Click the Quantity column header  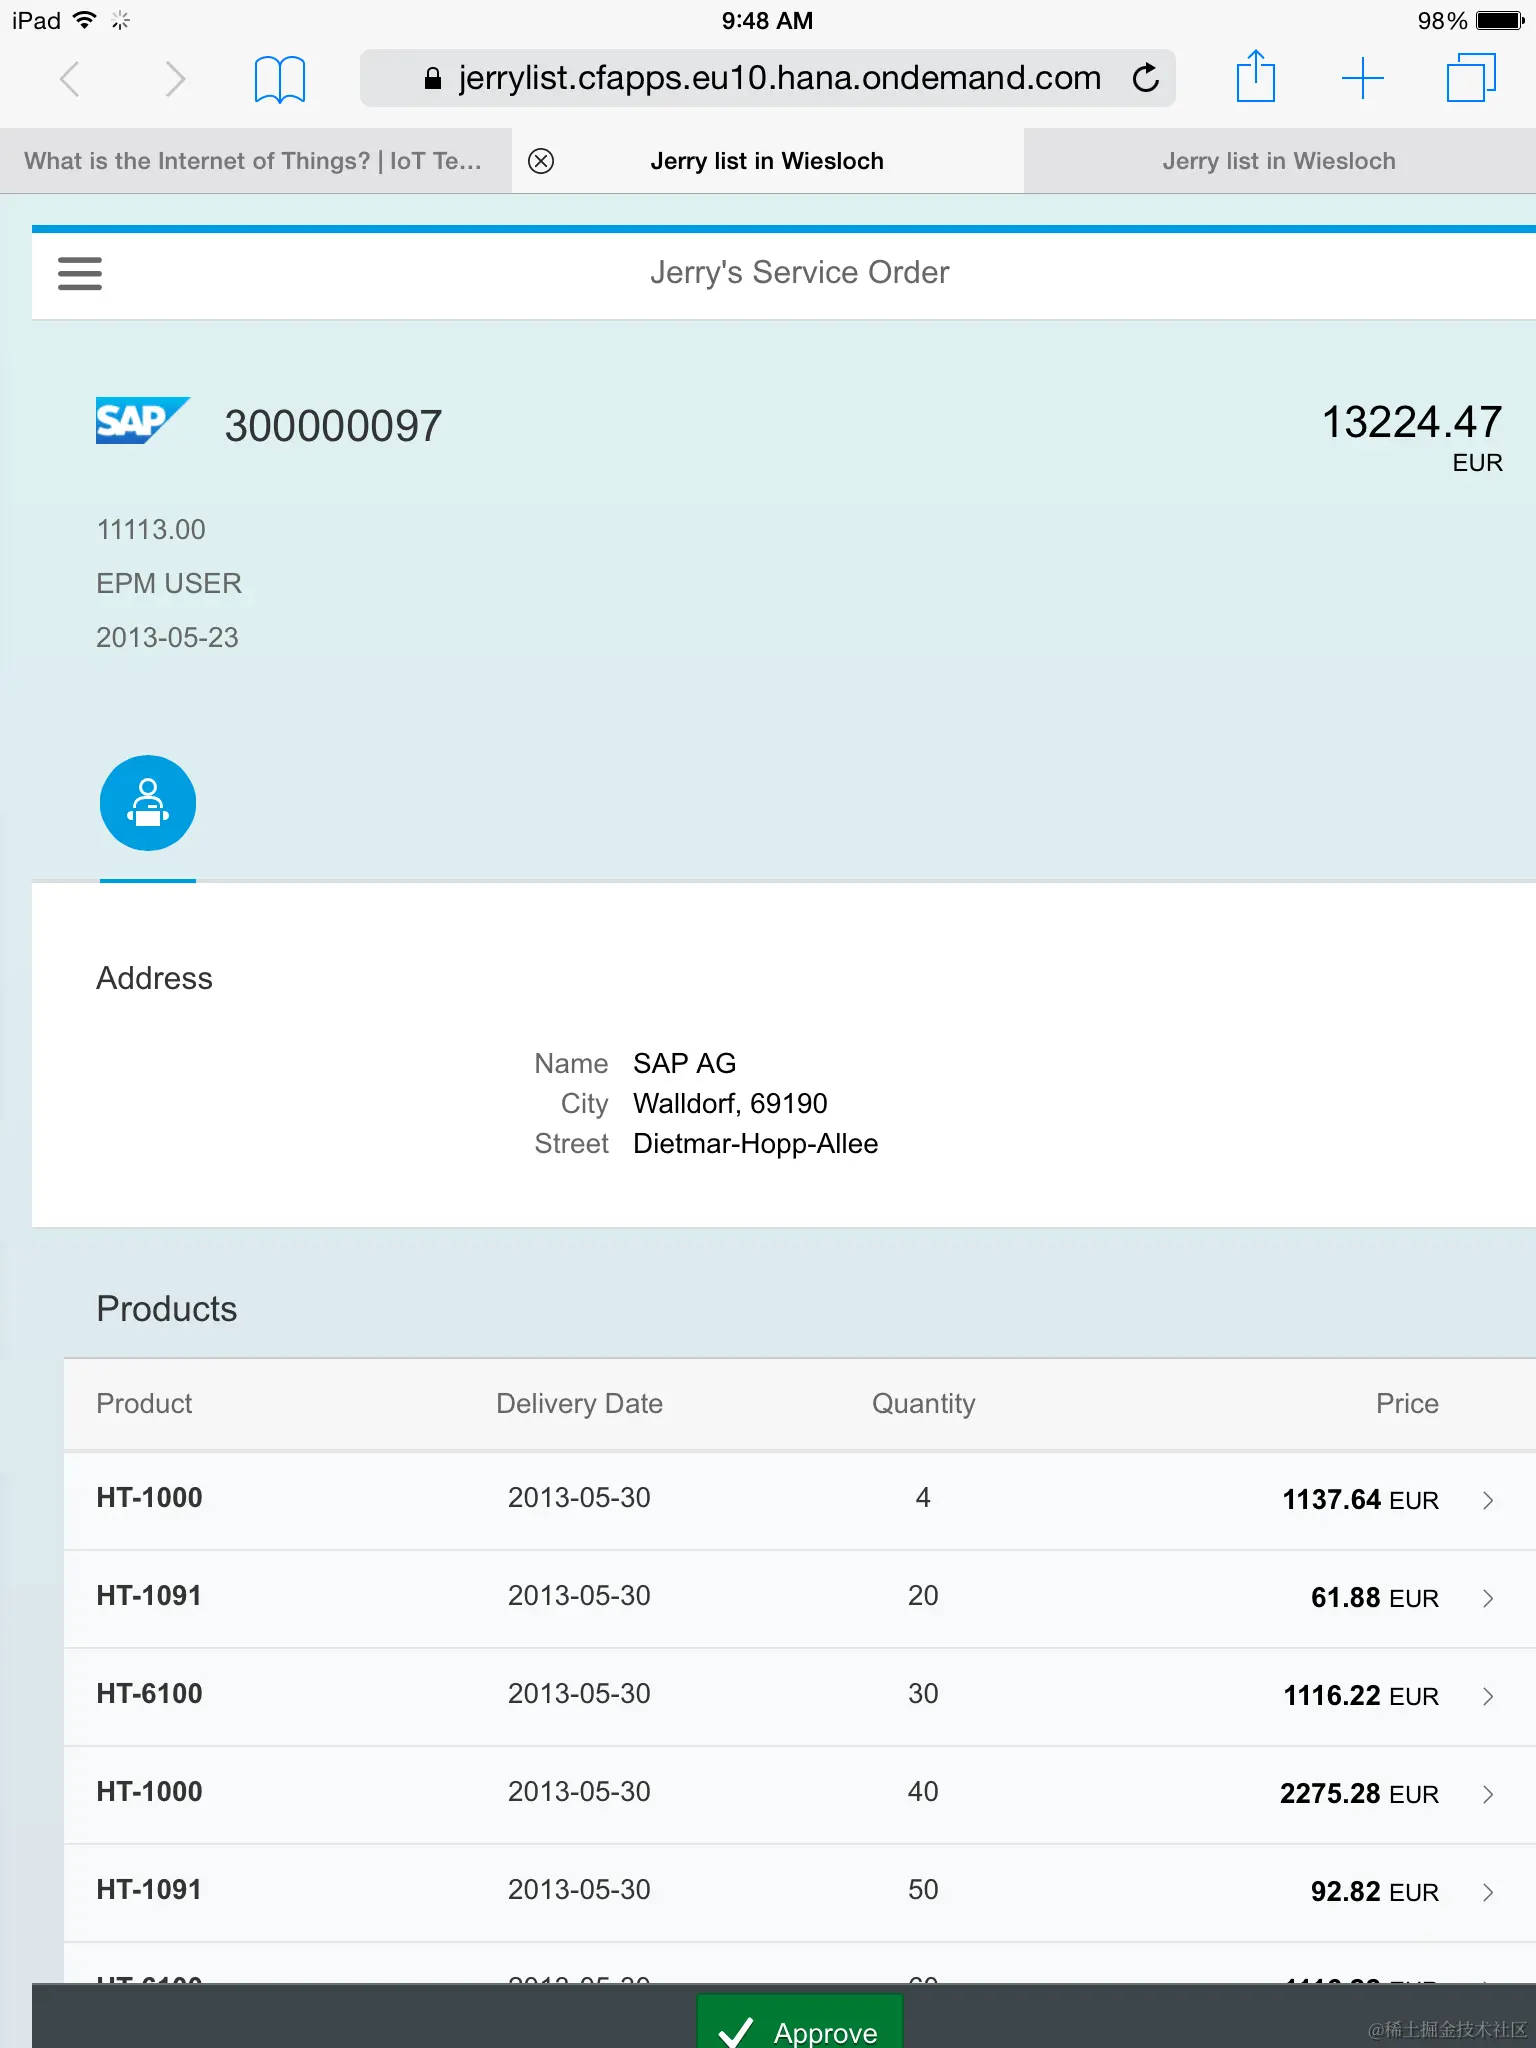point(923,1403)
